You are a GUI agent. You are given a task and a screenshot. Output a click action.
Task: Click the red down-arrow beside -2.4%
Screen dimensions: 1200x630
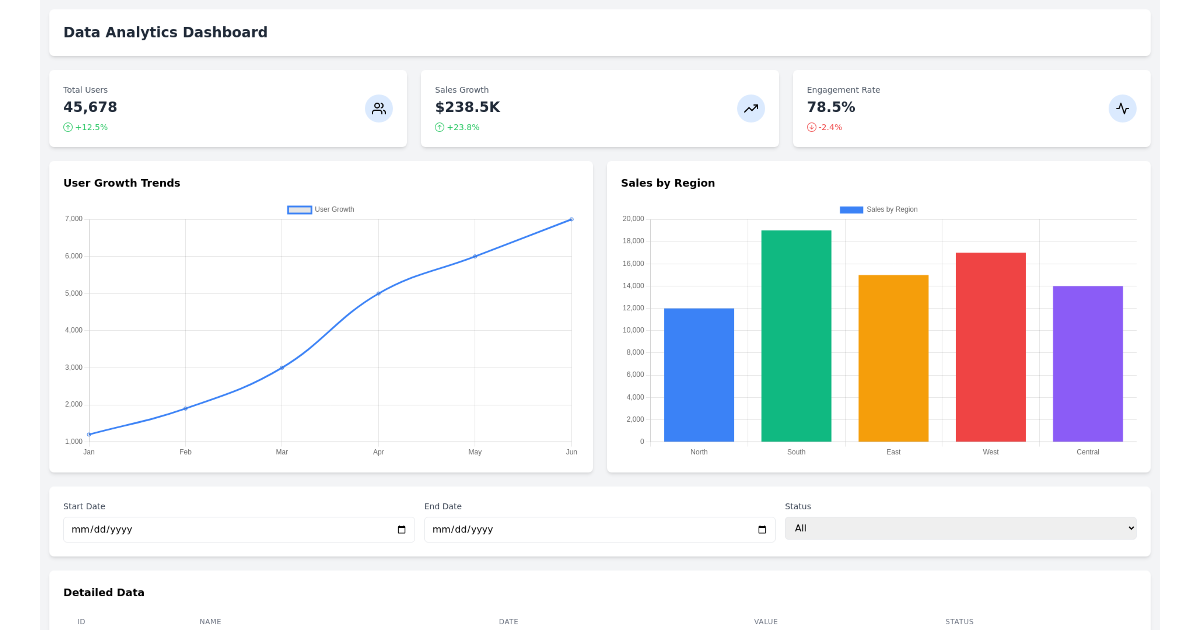coord(811,127)
